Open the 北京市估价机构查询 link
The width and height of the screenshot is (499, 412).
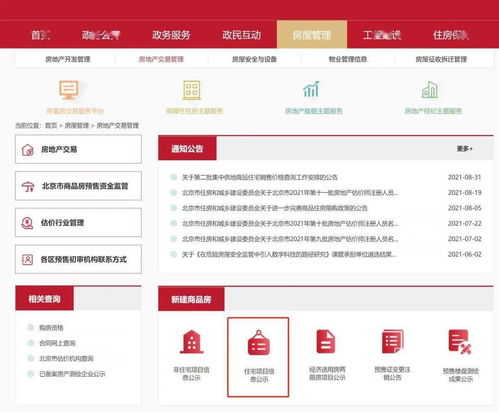click(x=66, y=358)
